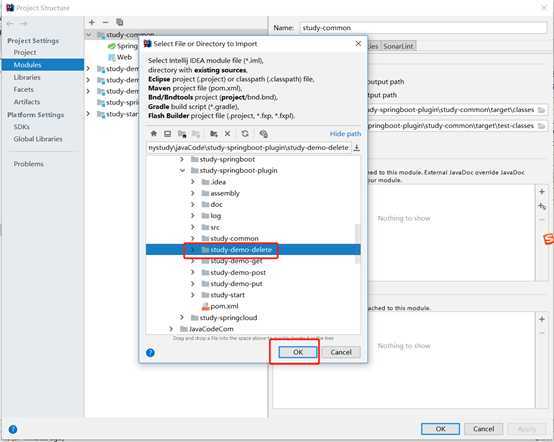554x442 pixels.
Task: Collapse the study-springboot-plugin folder
Action: [182, 171]
